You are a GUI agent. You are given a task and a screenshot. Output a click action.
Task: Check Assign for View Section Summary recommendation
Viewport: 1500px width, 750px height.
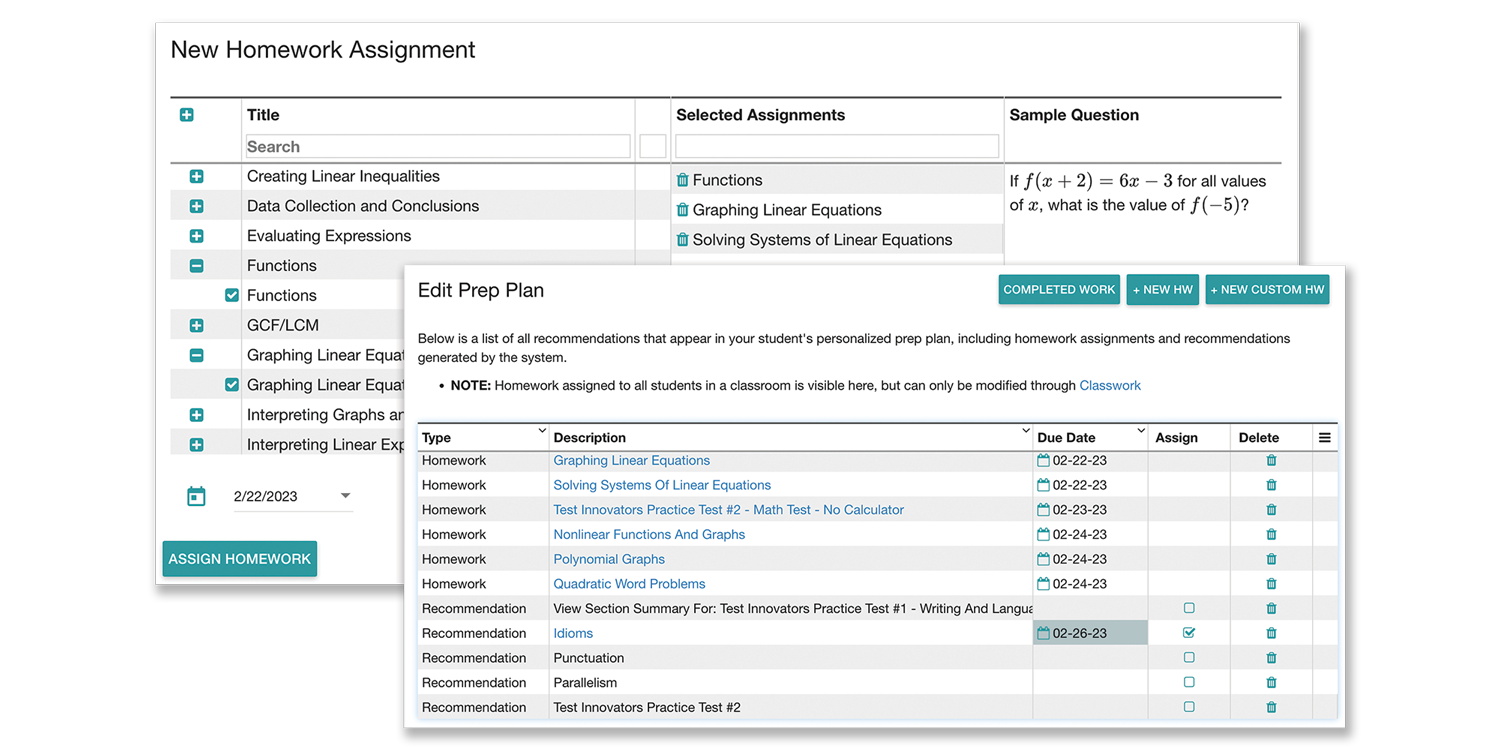pyautogui.click(x=1189, y=608)
